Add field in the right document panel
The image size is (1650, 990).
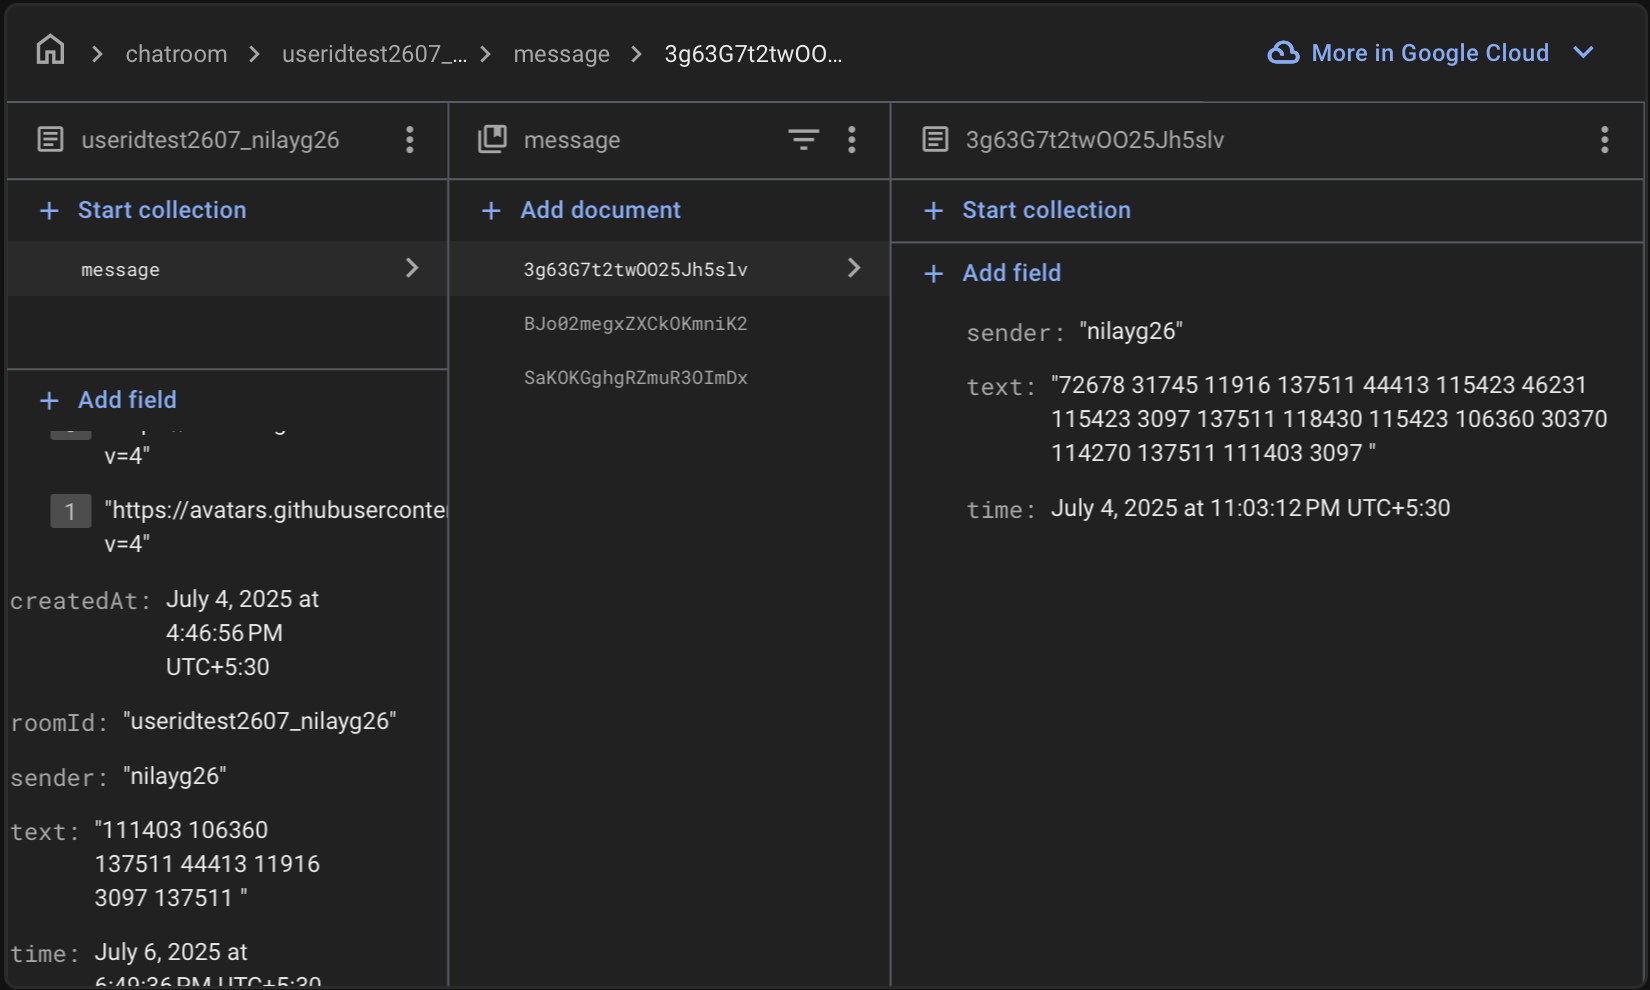pyautogui.click(x=1011, y=273)
